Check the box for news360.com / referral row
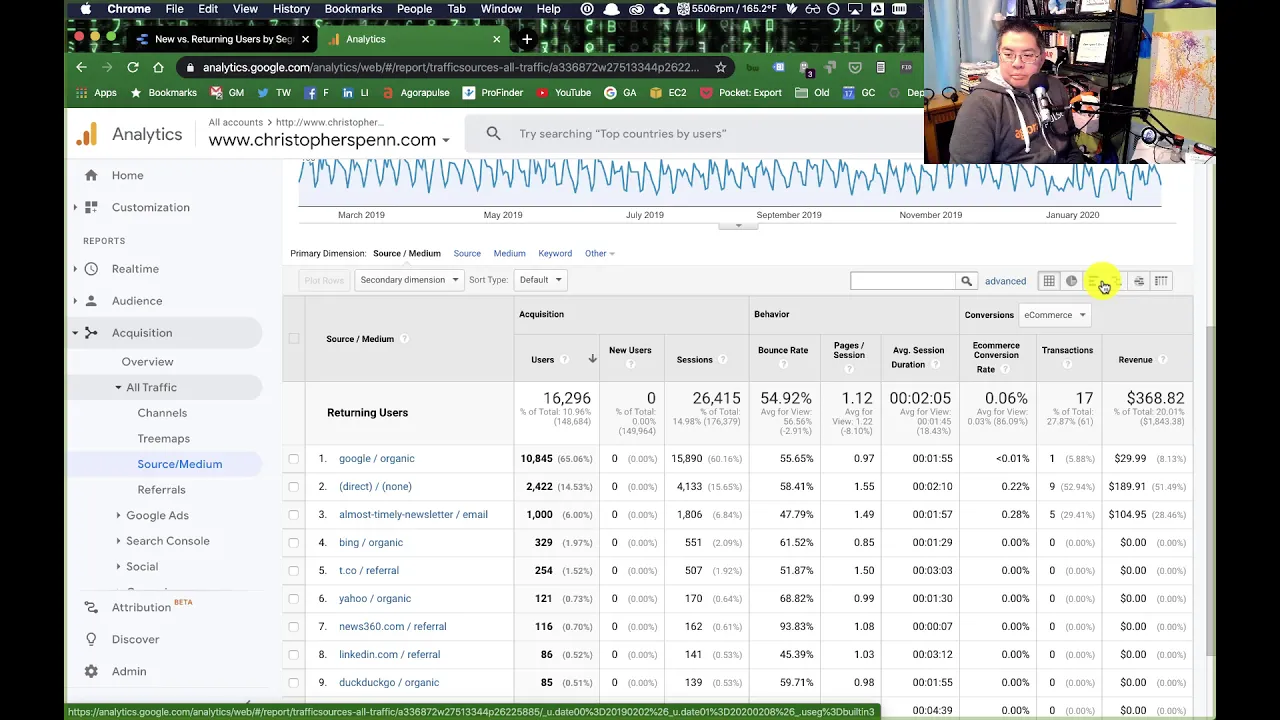Image resolution: width=1280 pixels, height=720 pixels. coord(293,627)
